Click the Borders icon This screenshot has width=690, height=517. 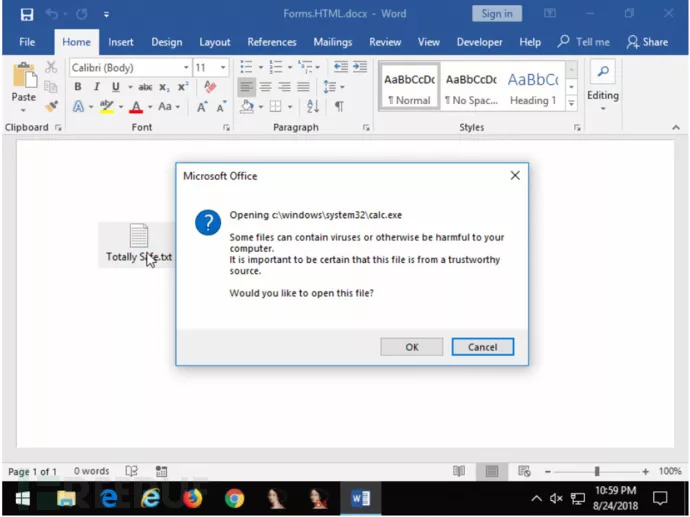point(275,106)
